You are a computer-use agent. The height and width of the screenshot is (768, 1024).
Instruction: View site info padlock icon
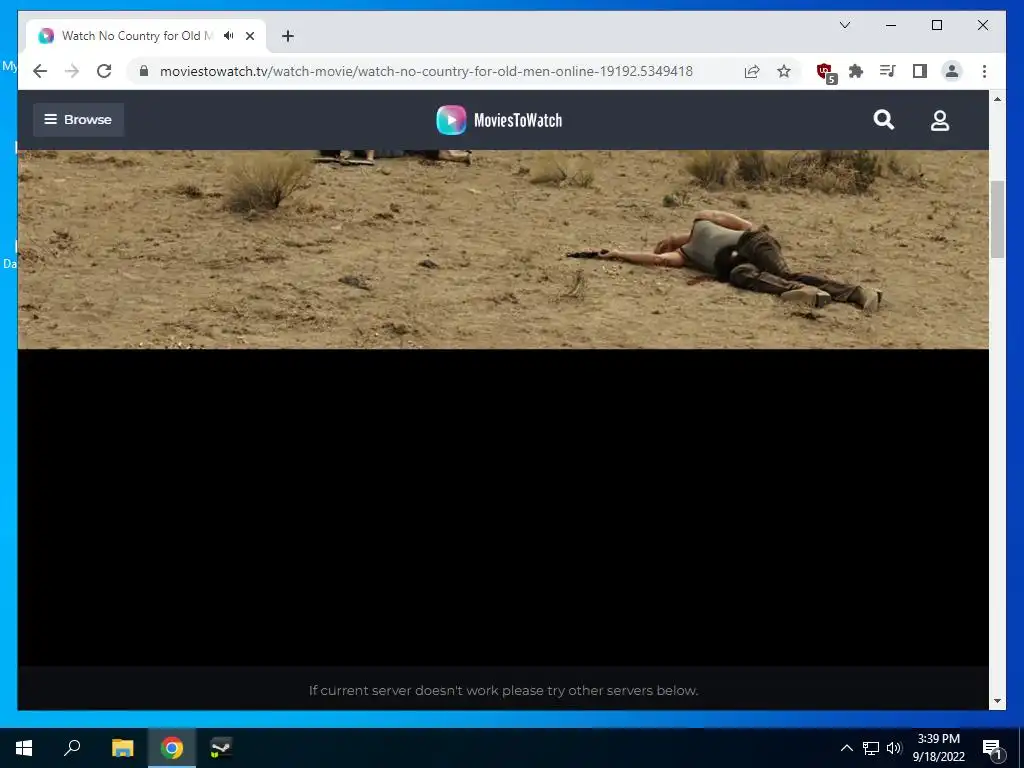[x=144, y=71]
